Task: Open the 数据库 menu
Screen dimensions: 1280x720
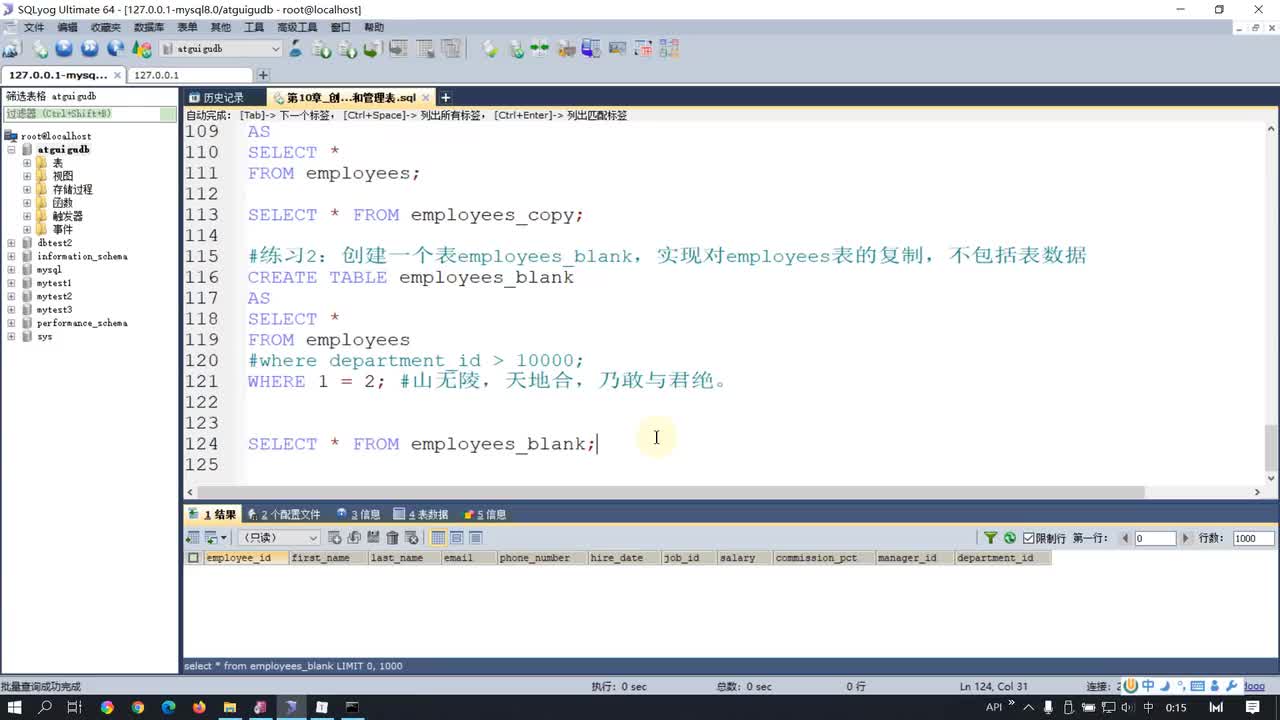Action: click(149, 27)
